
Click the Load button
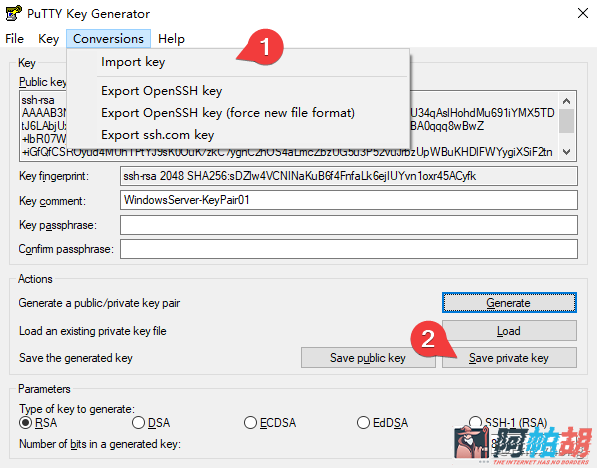pos(509,331)
